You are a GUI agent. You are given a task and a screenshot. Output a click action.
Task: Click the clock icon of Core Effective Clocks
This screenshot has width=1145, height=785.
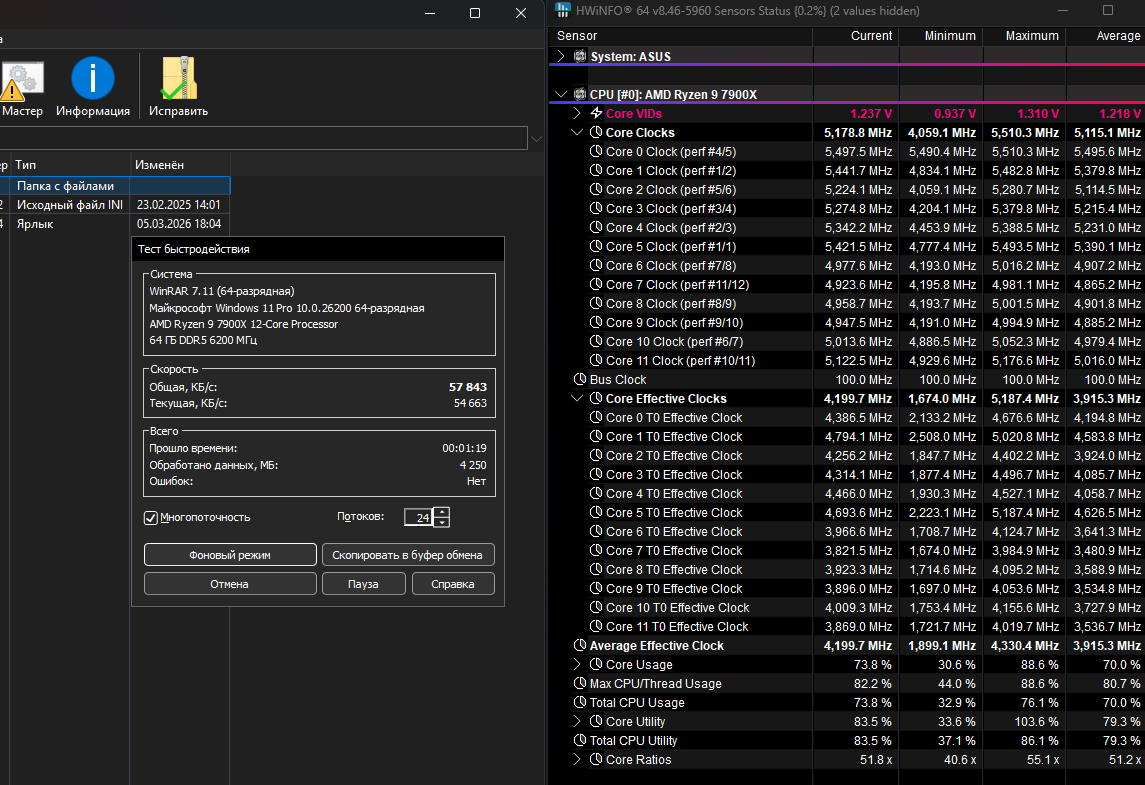(x=596, y=398)
